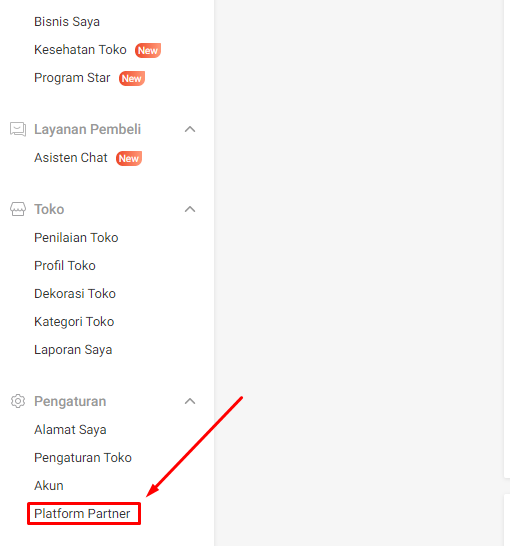Select Penilaian Toko
This screenshot has height=546, width=510.
[x=76, y=237]
